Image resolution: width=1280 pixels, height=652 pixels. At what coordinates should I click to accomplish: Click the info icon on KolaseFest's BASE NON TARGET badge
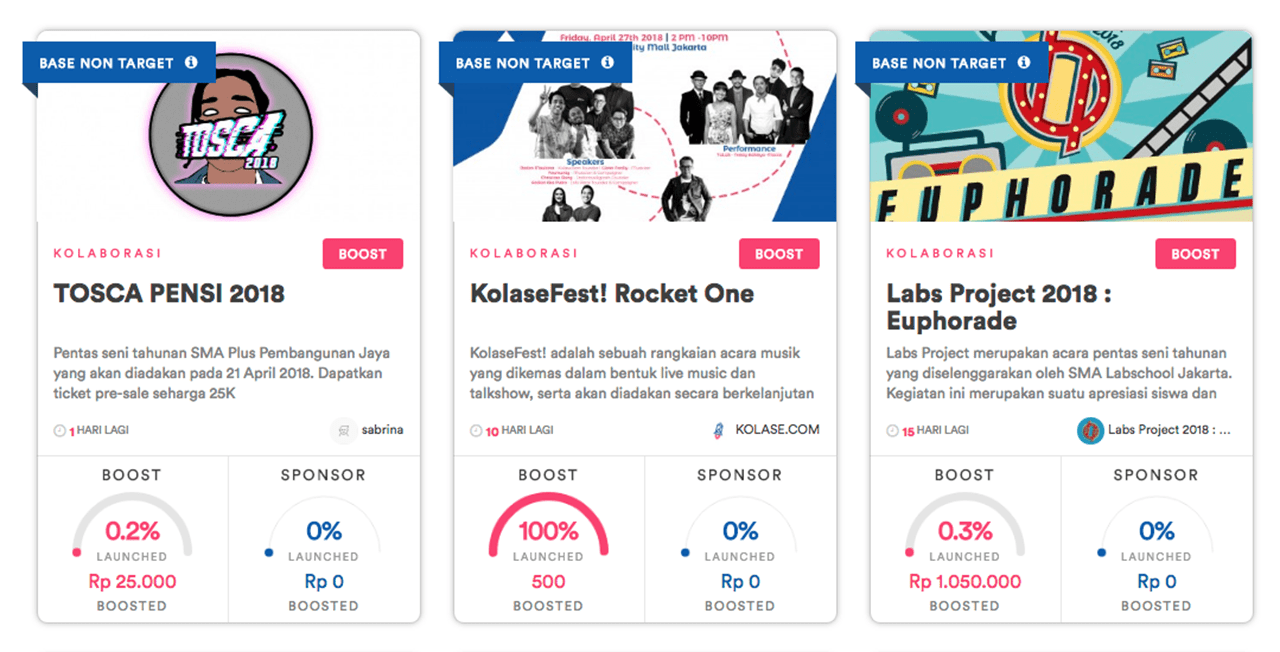coord(607,62)
